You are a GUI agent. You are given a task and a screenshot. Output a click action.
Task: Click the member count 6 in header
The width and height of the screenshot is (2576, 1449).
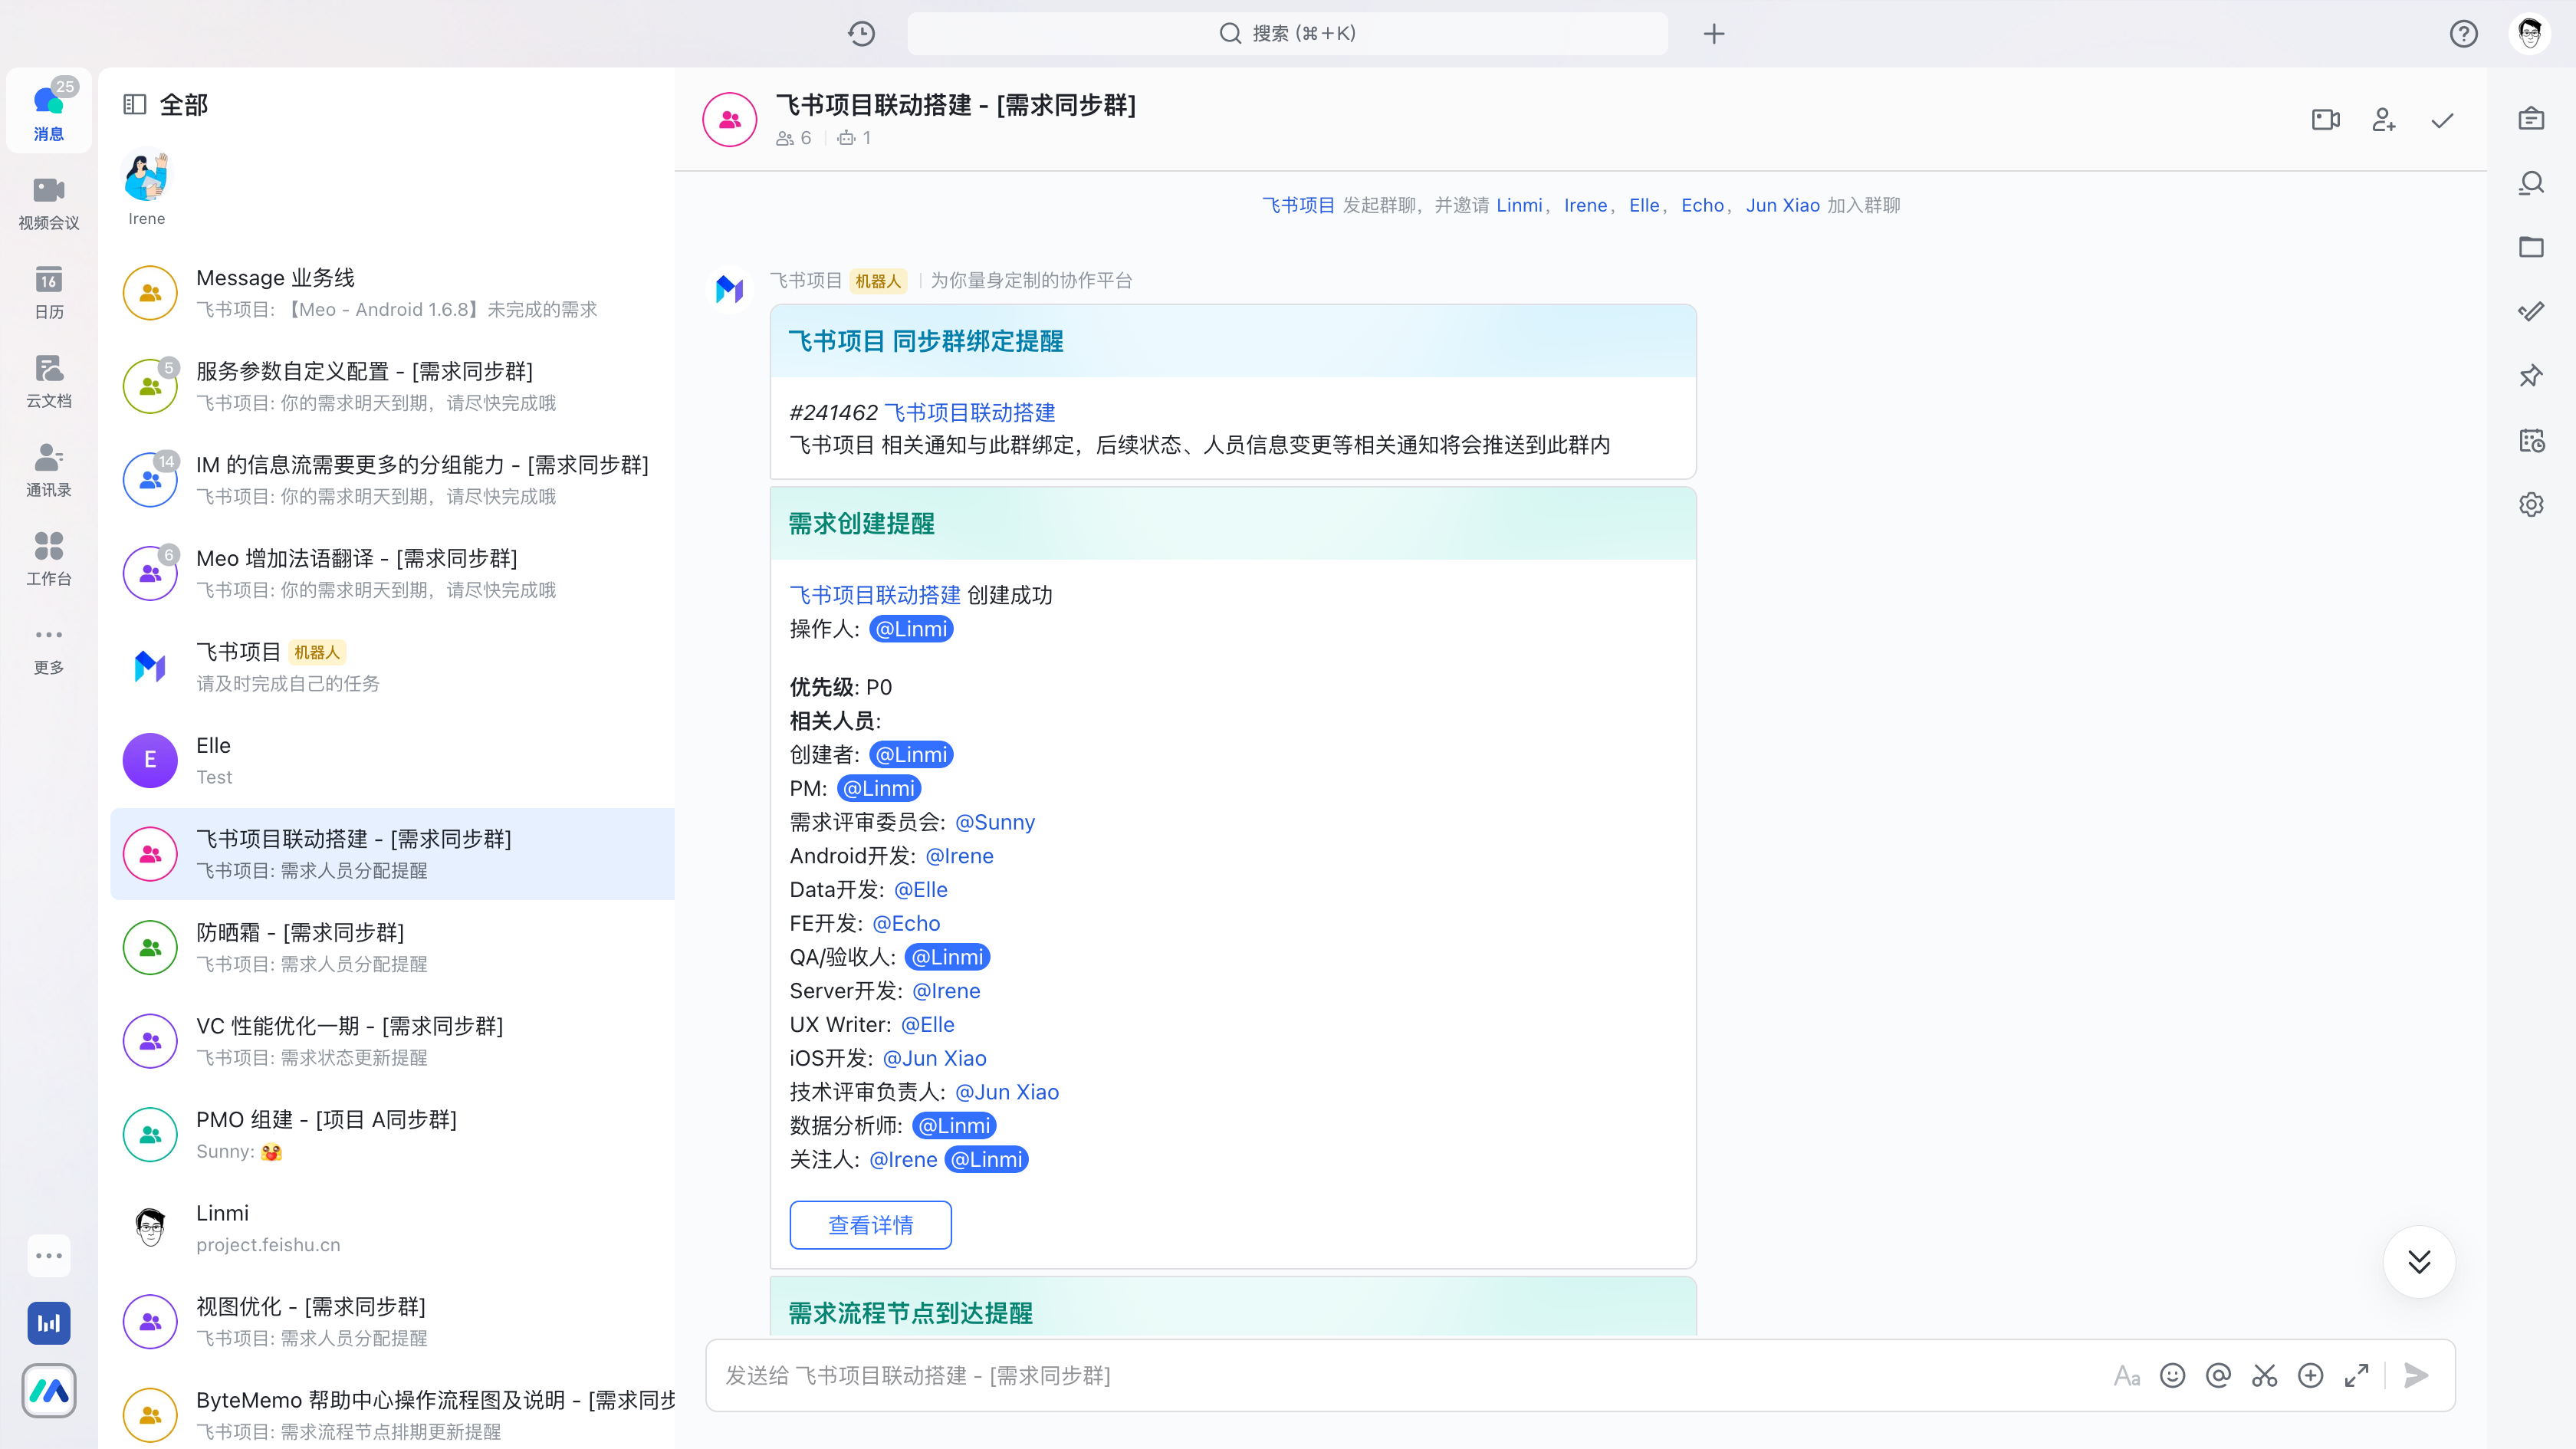click(x=794, y=138)
